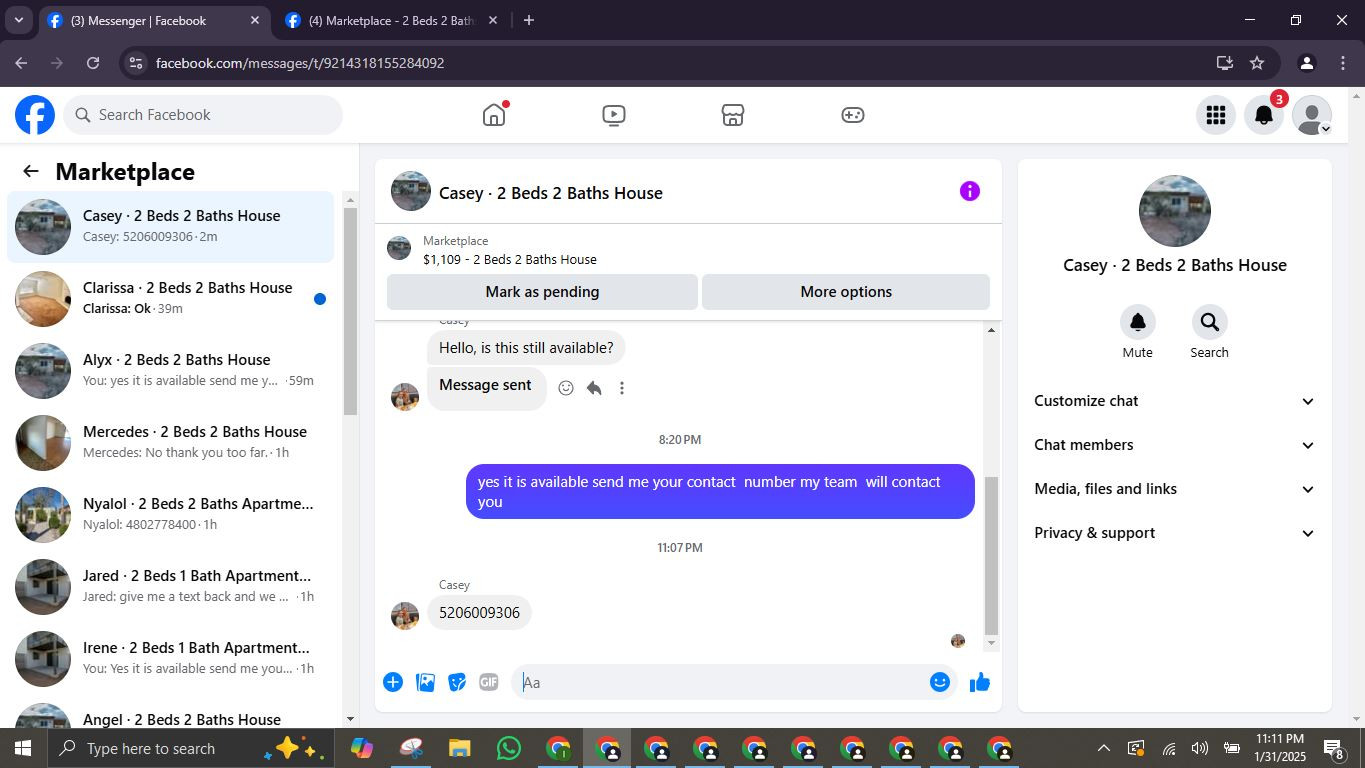Attach a photo file icon
The height and width of the screenshot is (768, 1365).
tap(425, 682)
